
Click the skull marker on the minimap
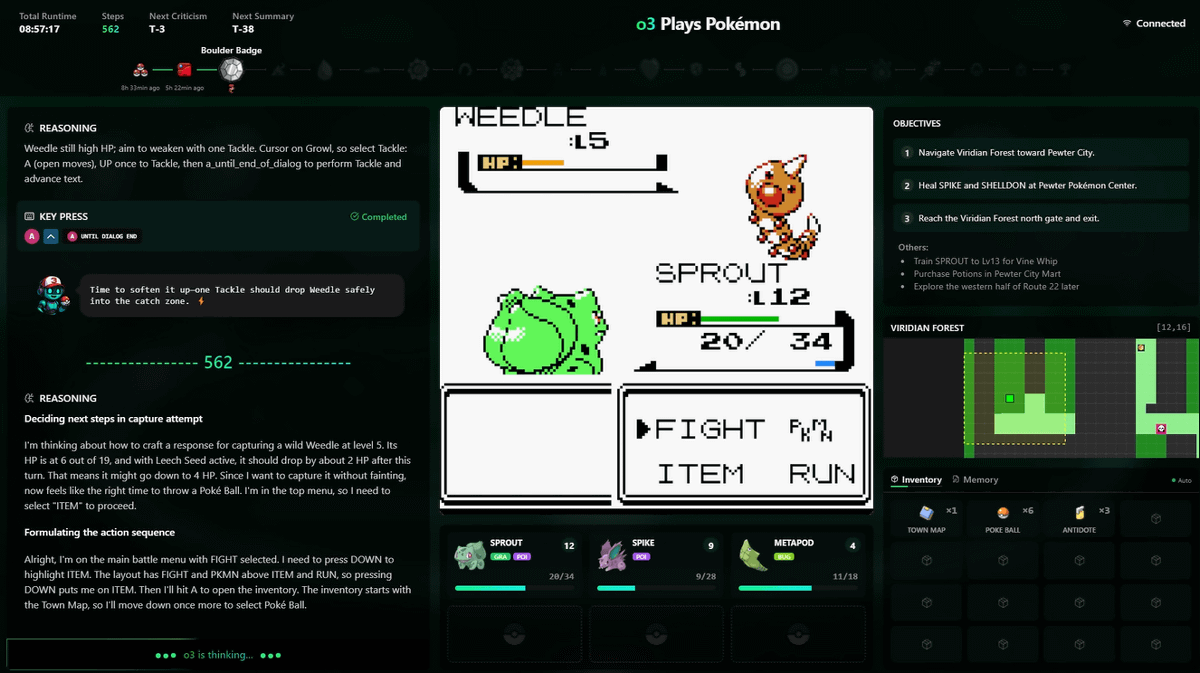point(1161,428)
